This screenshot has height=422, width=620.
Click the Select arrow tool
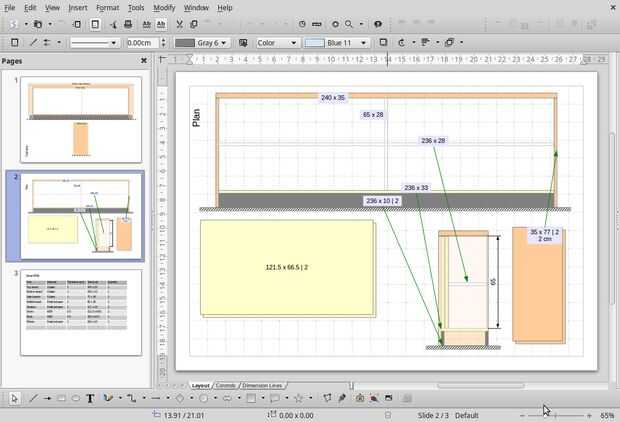coord(15,398)
